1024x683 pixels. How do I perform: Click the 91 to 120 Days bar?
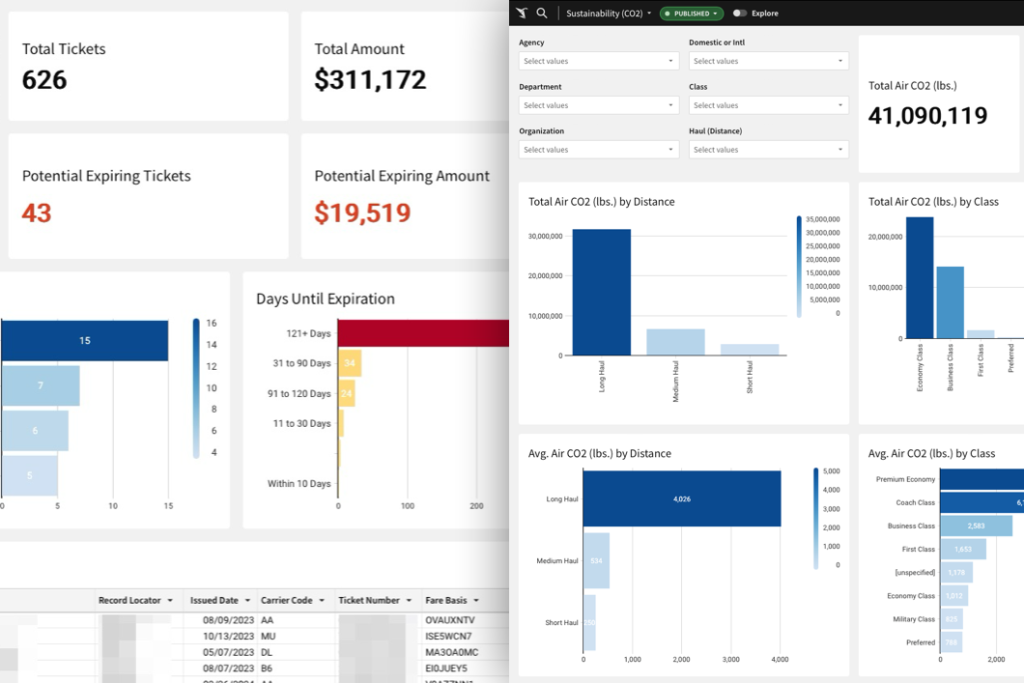(x=347, y=394)
